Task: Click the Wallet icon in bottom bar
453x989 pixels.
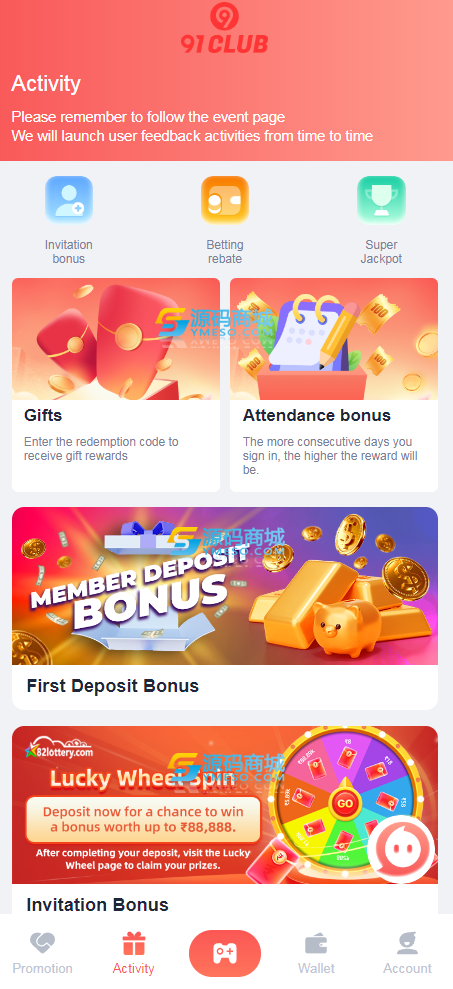Action: pos(316,944)
